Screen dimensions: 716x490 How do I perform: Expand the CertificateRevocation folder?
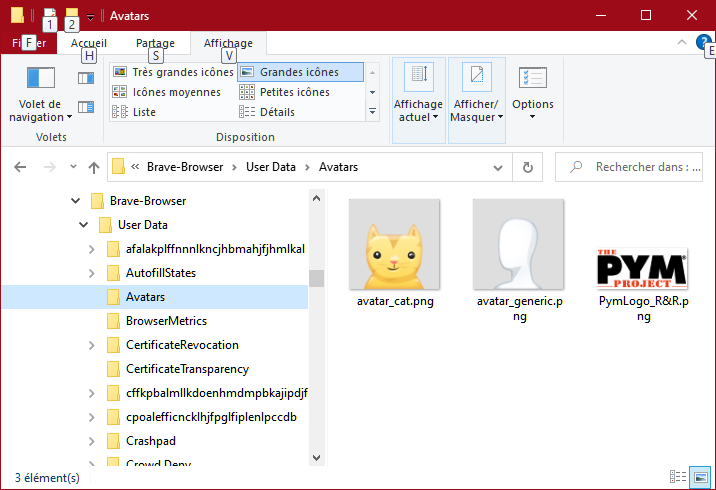pyautogui.click(x=92, y=345)
